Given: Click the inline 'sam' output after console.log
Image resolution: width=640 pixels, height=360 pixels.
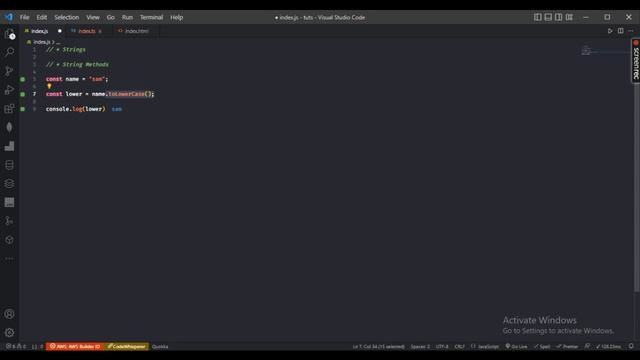Looking at the screenshot, I should click(x=117, y=109).
